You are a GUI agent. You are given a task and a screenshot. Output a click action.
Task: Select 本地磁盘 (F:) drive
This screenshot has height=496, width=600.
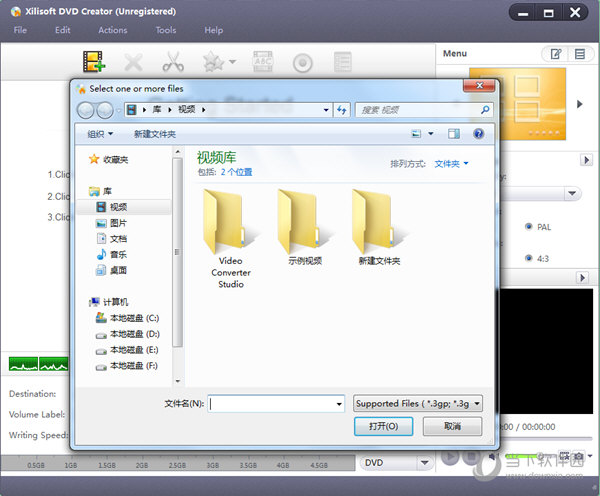pyautogui.click(x=127, y=366)
